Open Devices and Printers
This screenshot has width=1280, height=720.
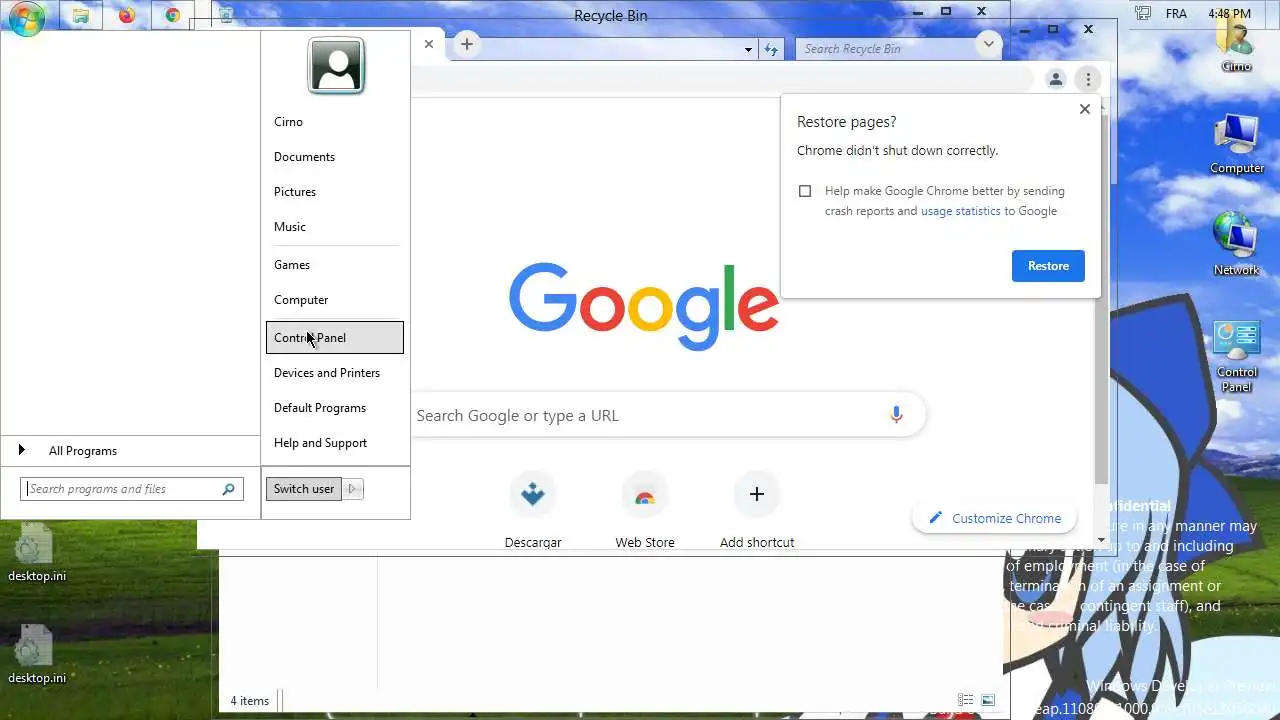[334, 373]
